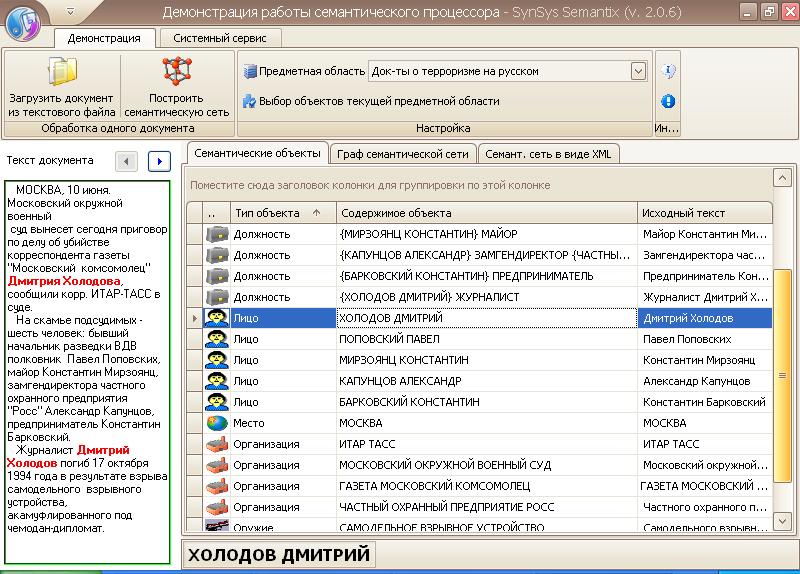This screenshot has height=574, width=800.
Task: Click briefcase icon of БАРКОВСКИЙ ПРЕДПРИНИМАТЕЛЬ row
Action: 217,276
